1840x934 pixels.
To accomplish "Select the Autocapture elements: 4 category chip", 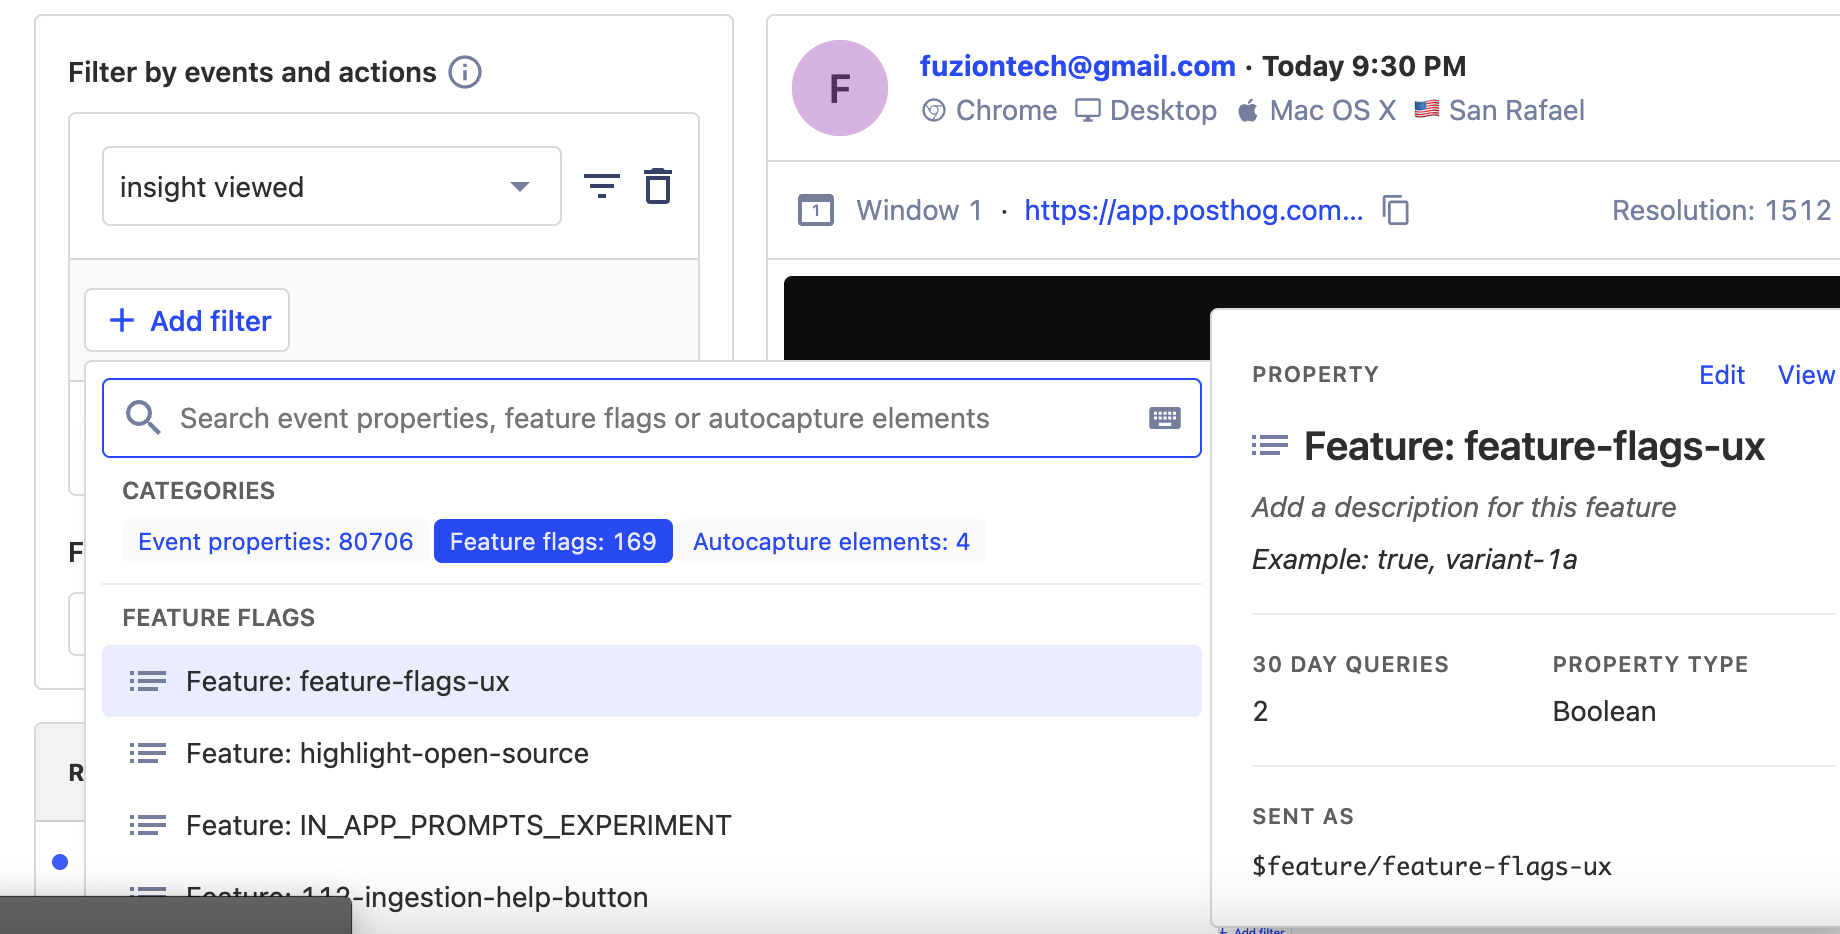I will pyautogui.click(x=831, y=541).
